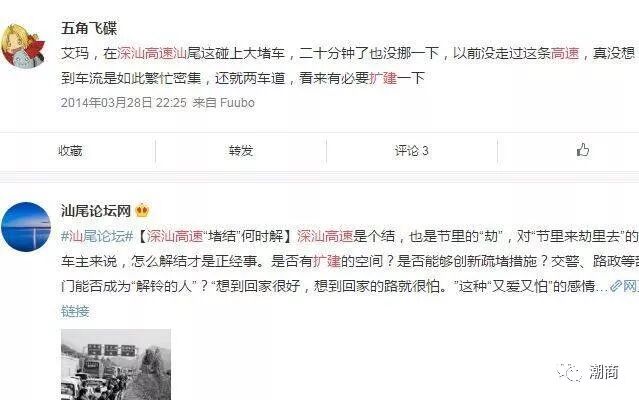The width and height of the screenshot is (639, 400).
Task: Open the 链接 web link
Action: [x=75, y=311]
